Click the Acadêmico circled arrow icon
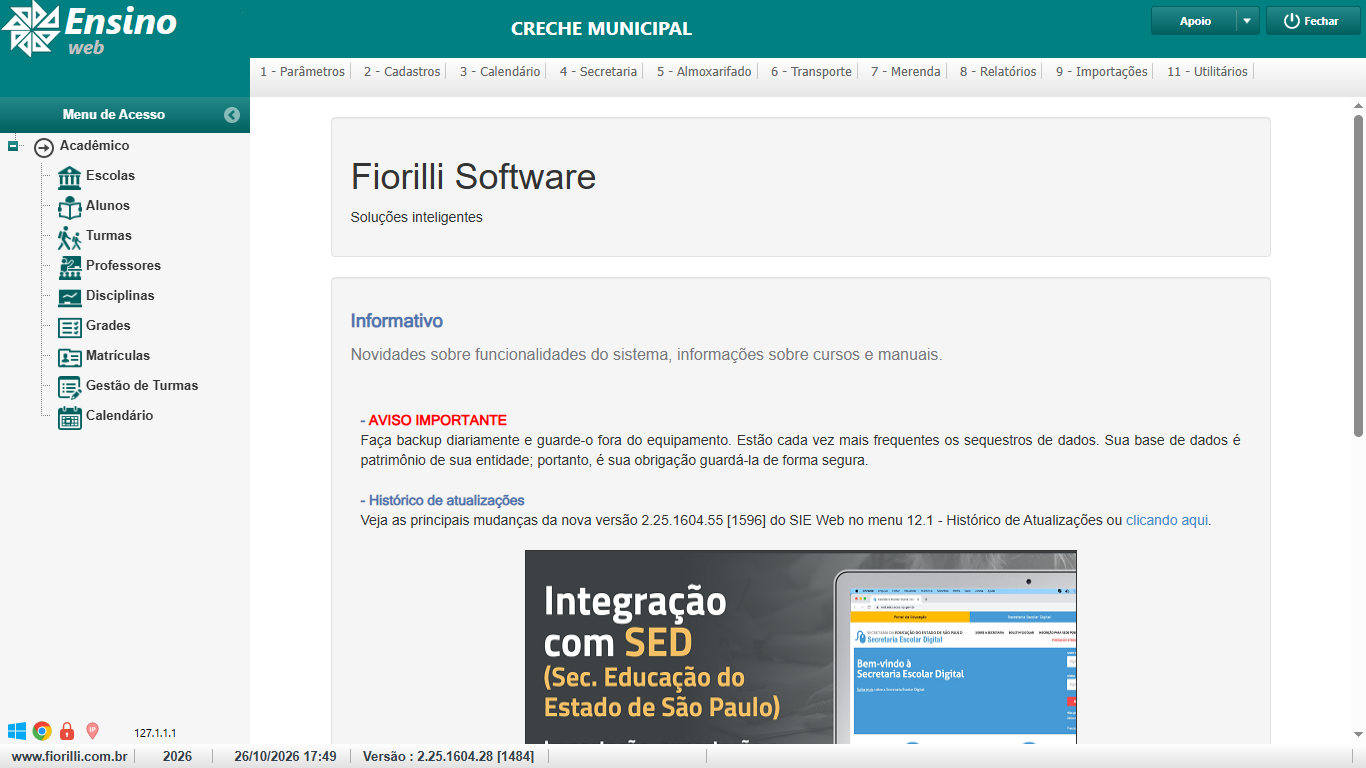The width and height of the screenshot is (1366, 768). (x=44, y=147)
